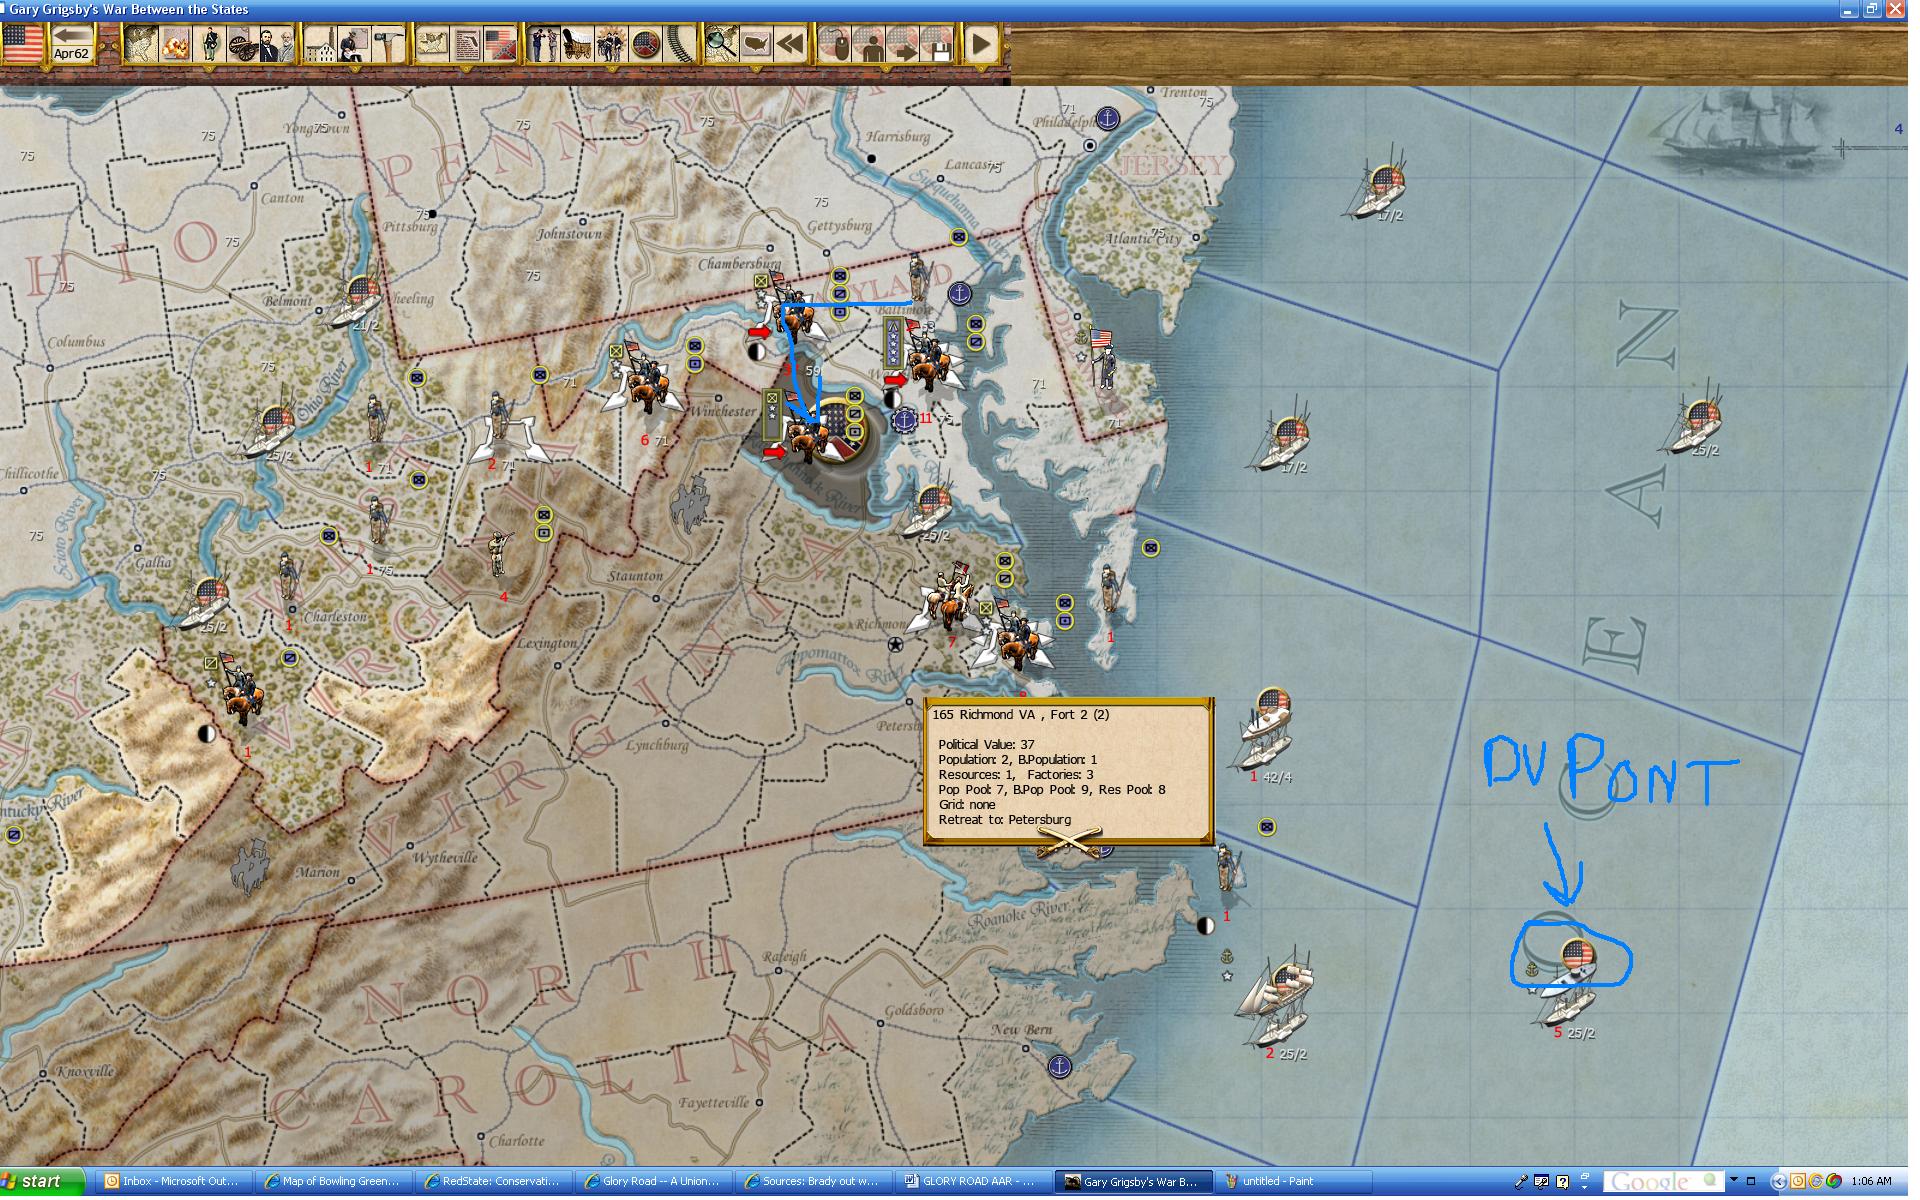Viewport: 1920px width, 1200px height.
Task: Click the Google search field in taskbar
Action: point(1664,1182)
